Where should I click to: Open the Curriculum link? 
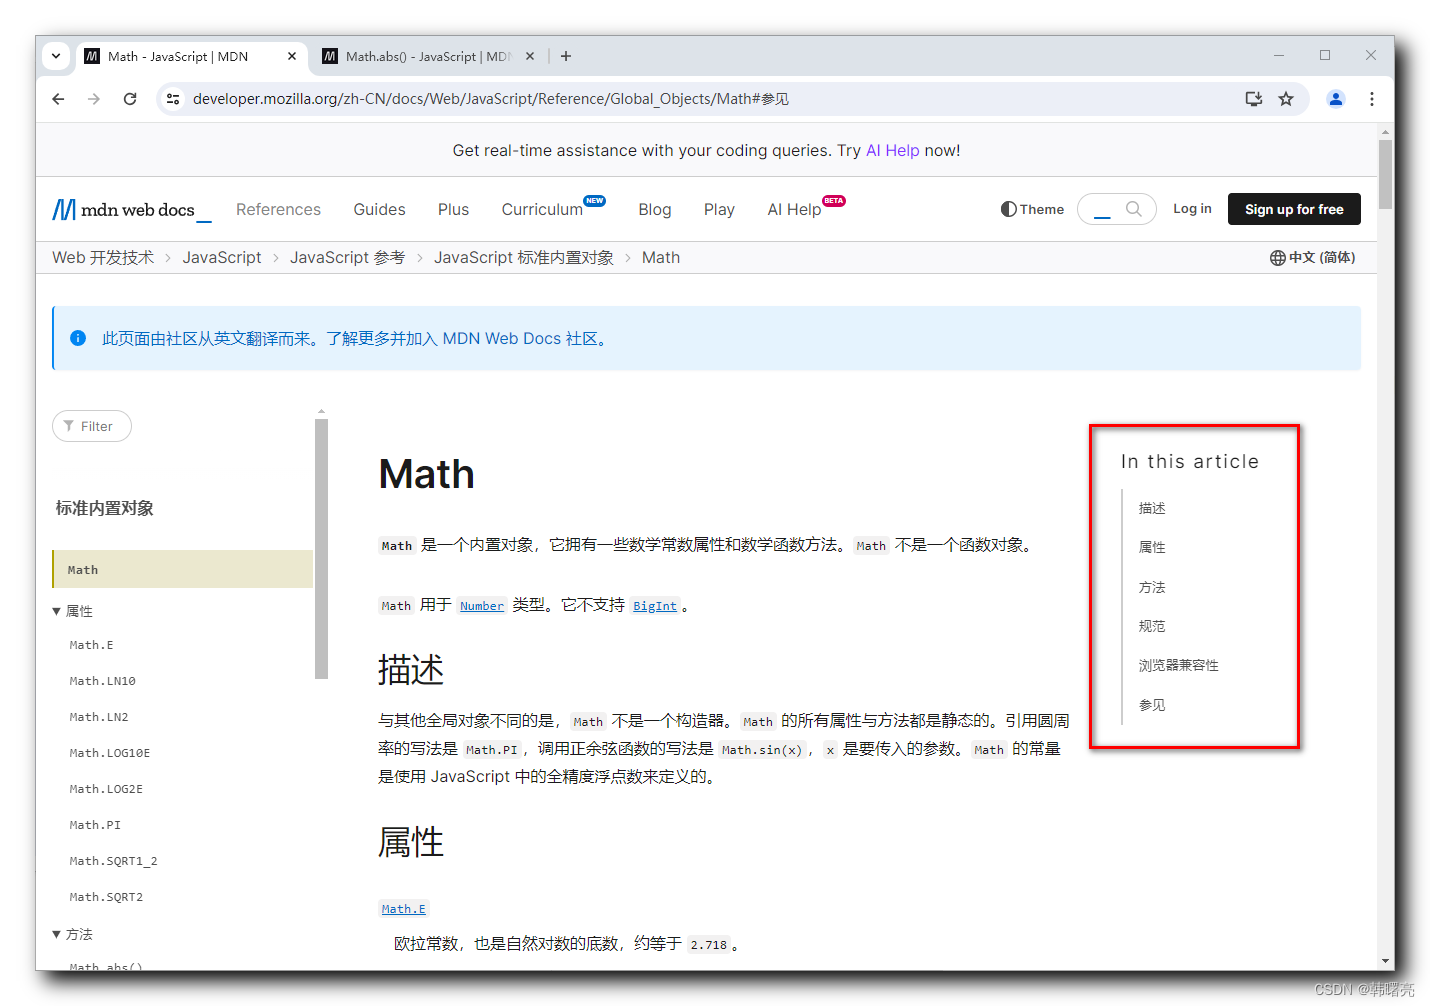click(x=542, y=210)
